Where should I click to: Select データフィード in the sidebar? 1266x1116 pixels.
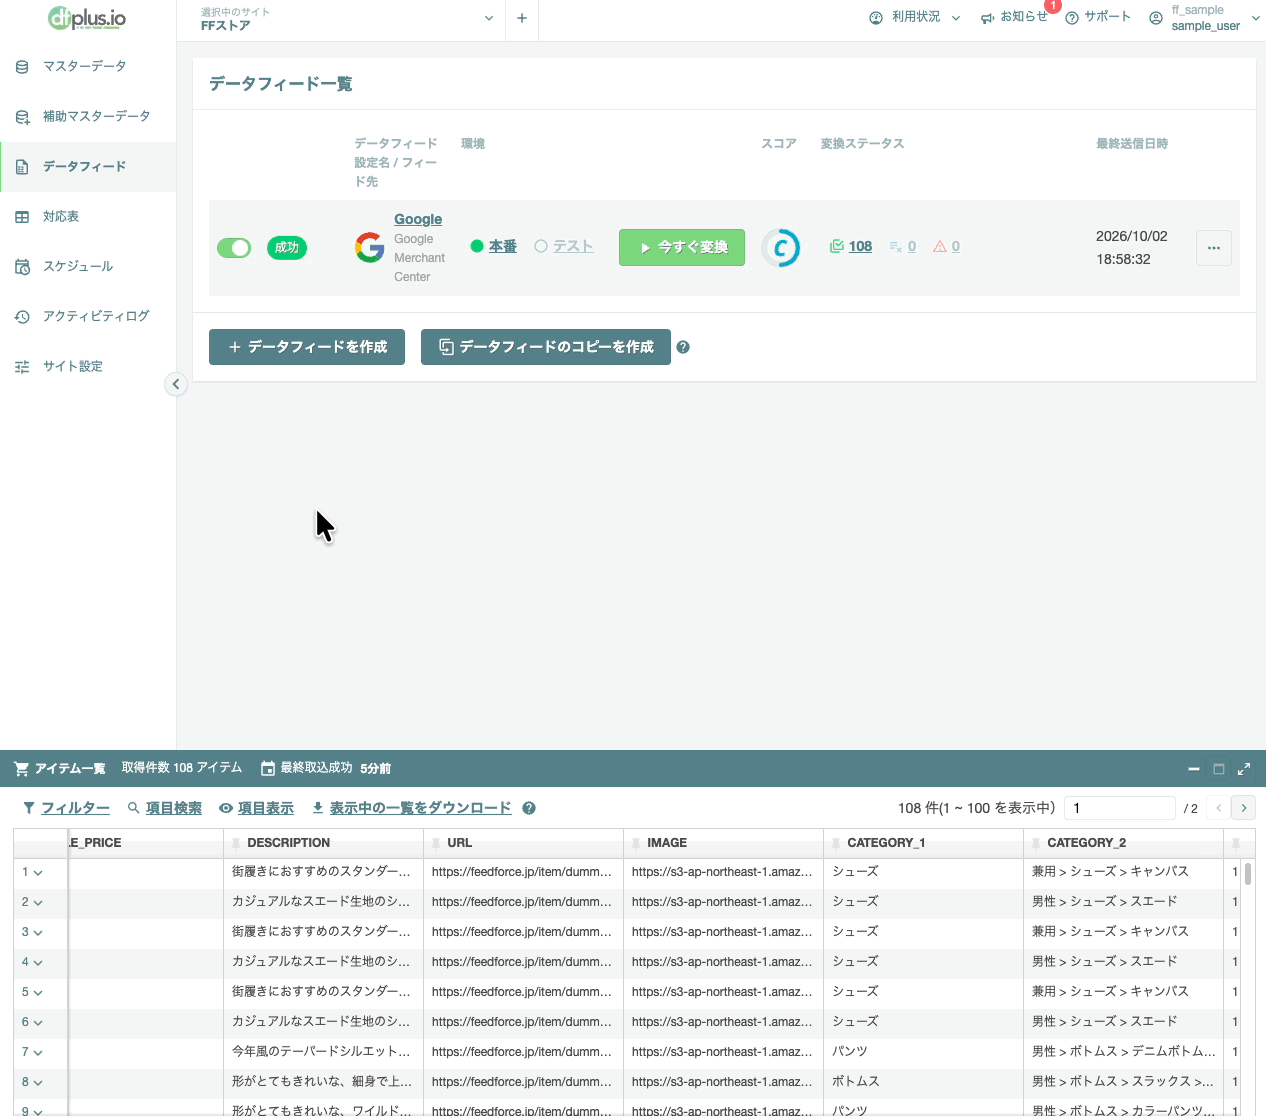click(x=88, y=166)
